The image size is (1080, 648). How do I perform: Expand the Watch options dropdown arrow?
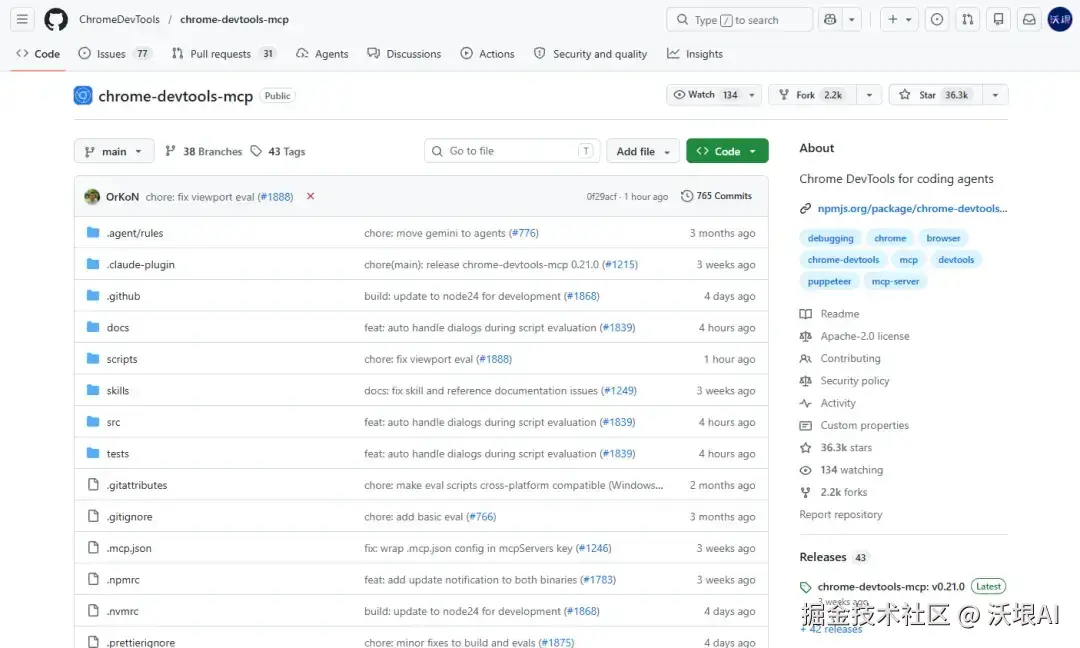[x=752, y=95]
